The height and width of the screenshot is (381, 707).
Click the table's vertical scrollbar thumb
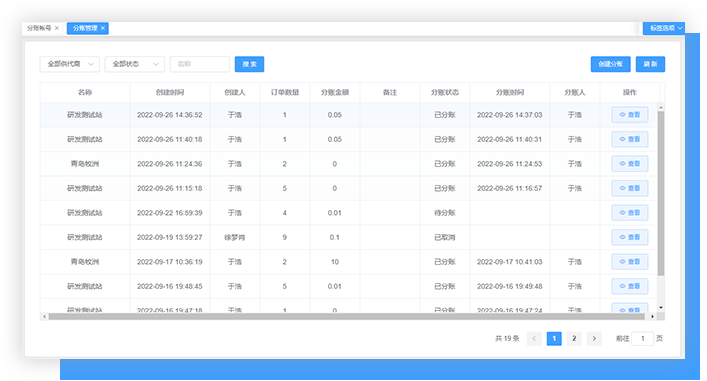point(661,193)
